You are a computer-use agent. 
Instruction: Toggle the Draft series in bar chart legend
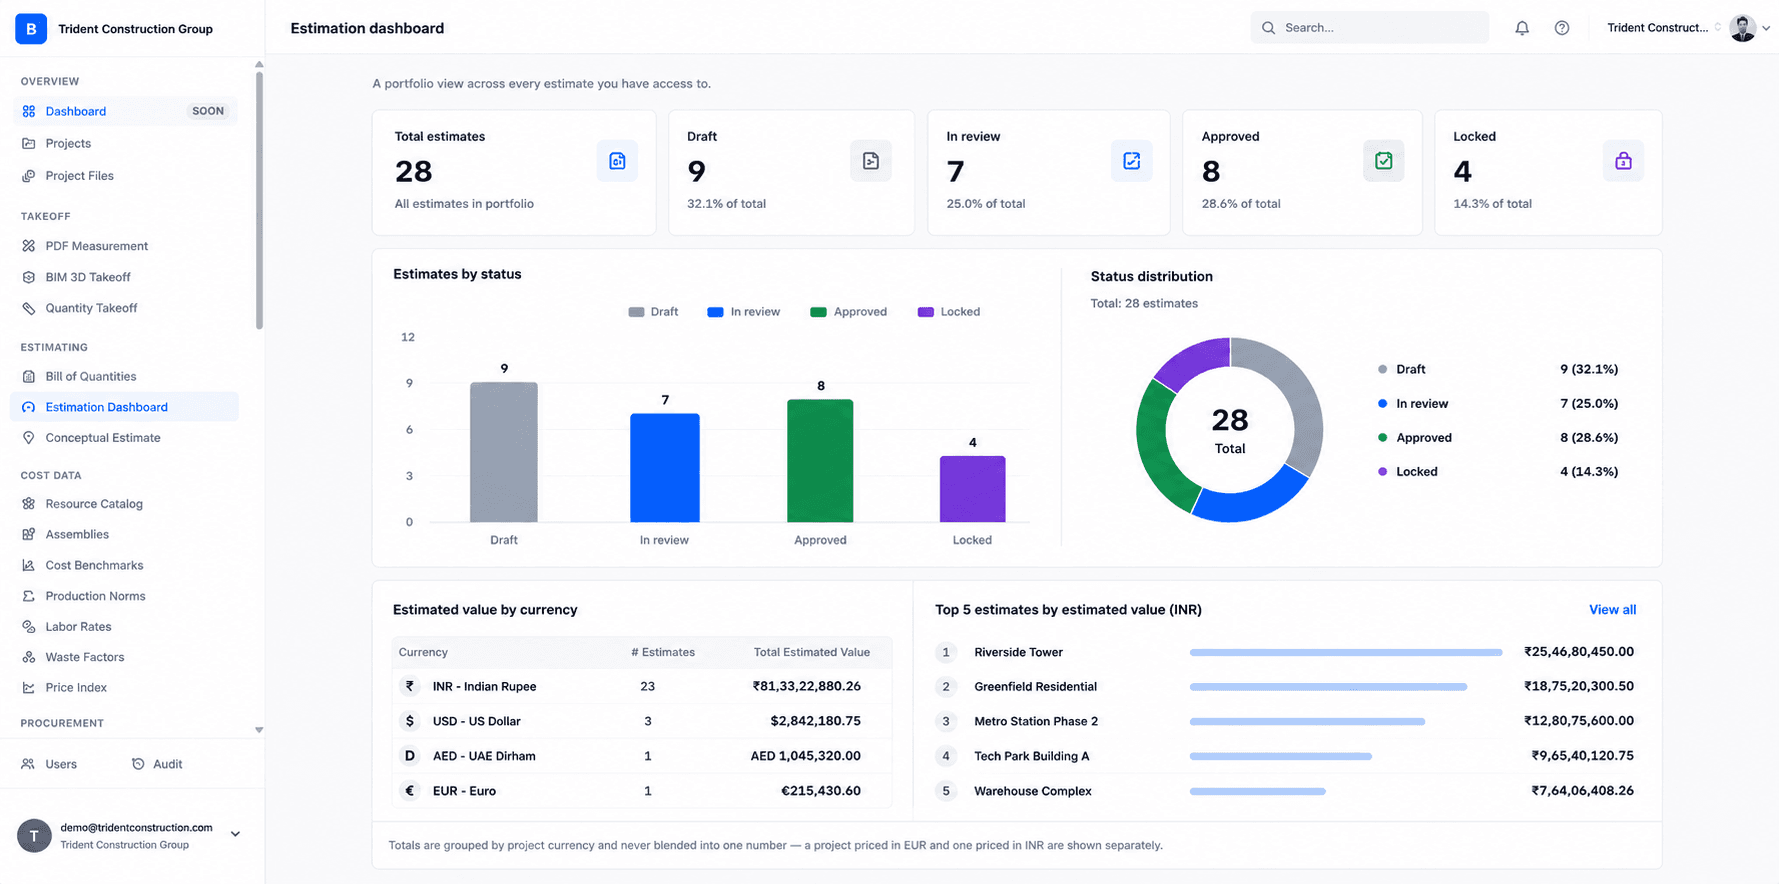[x=653, y=312]
